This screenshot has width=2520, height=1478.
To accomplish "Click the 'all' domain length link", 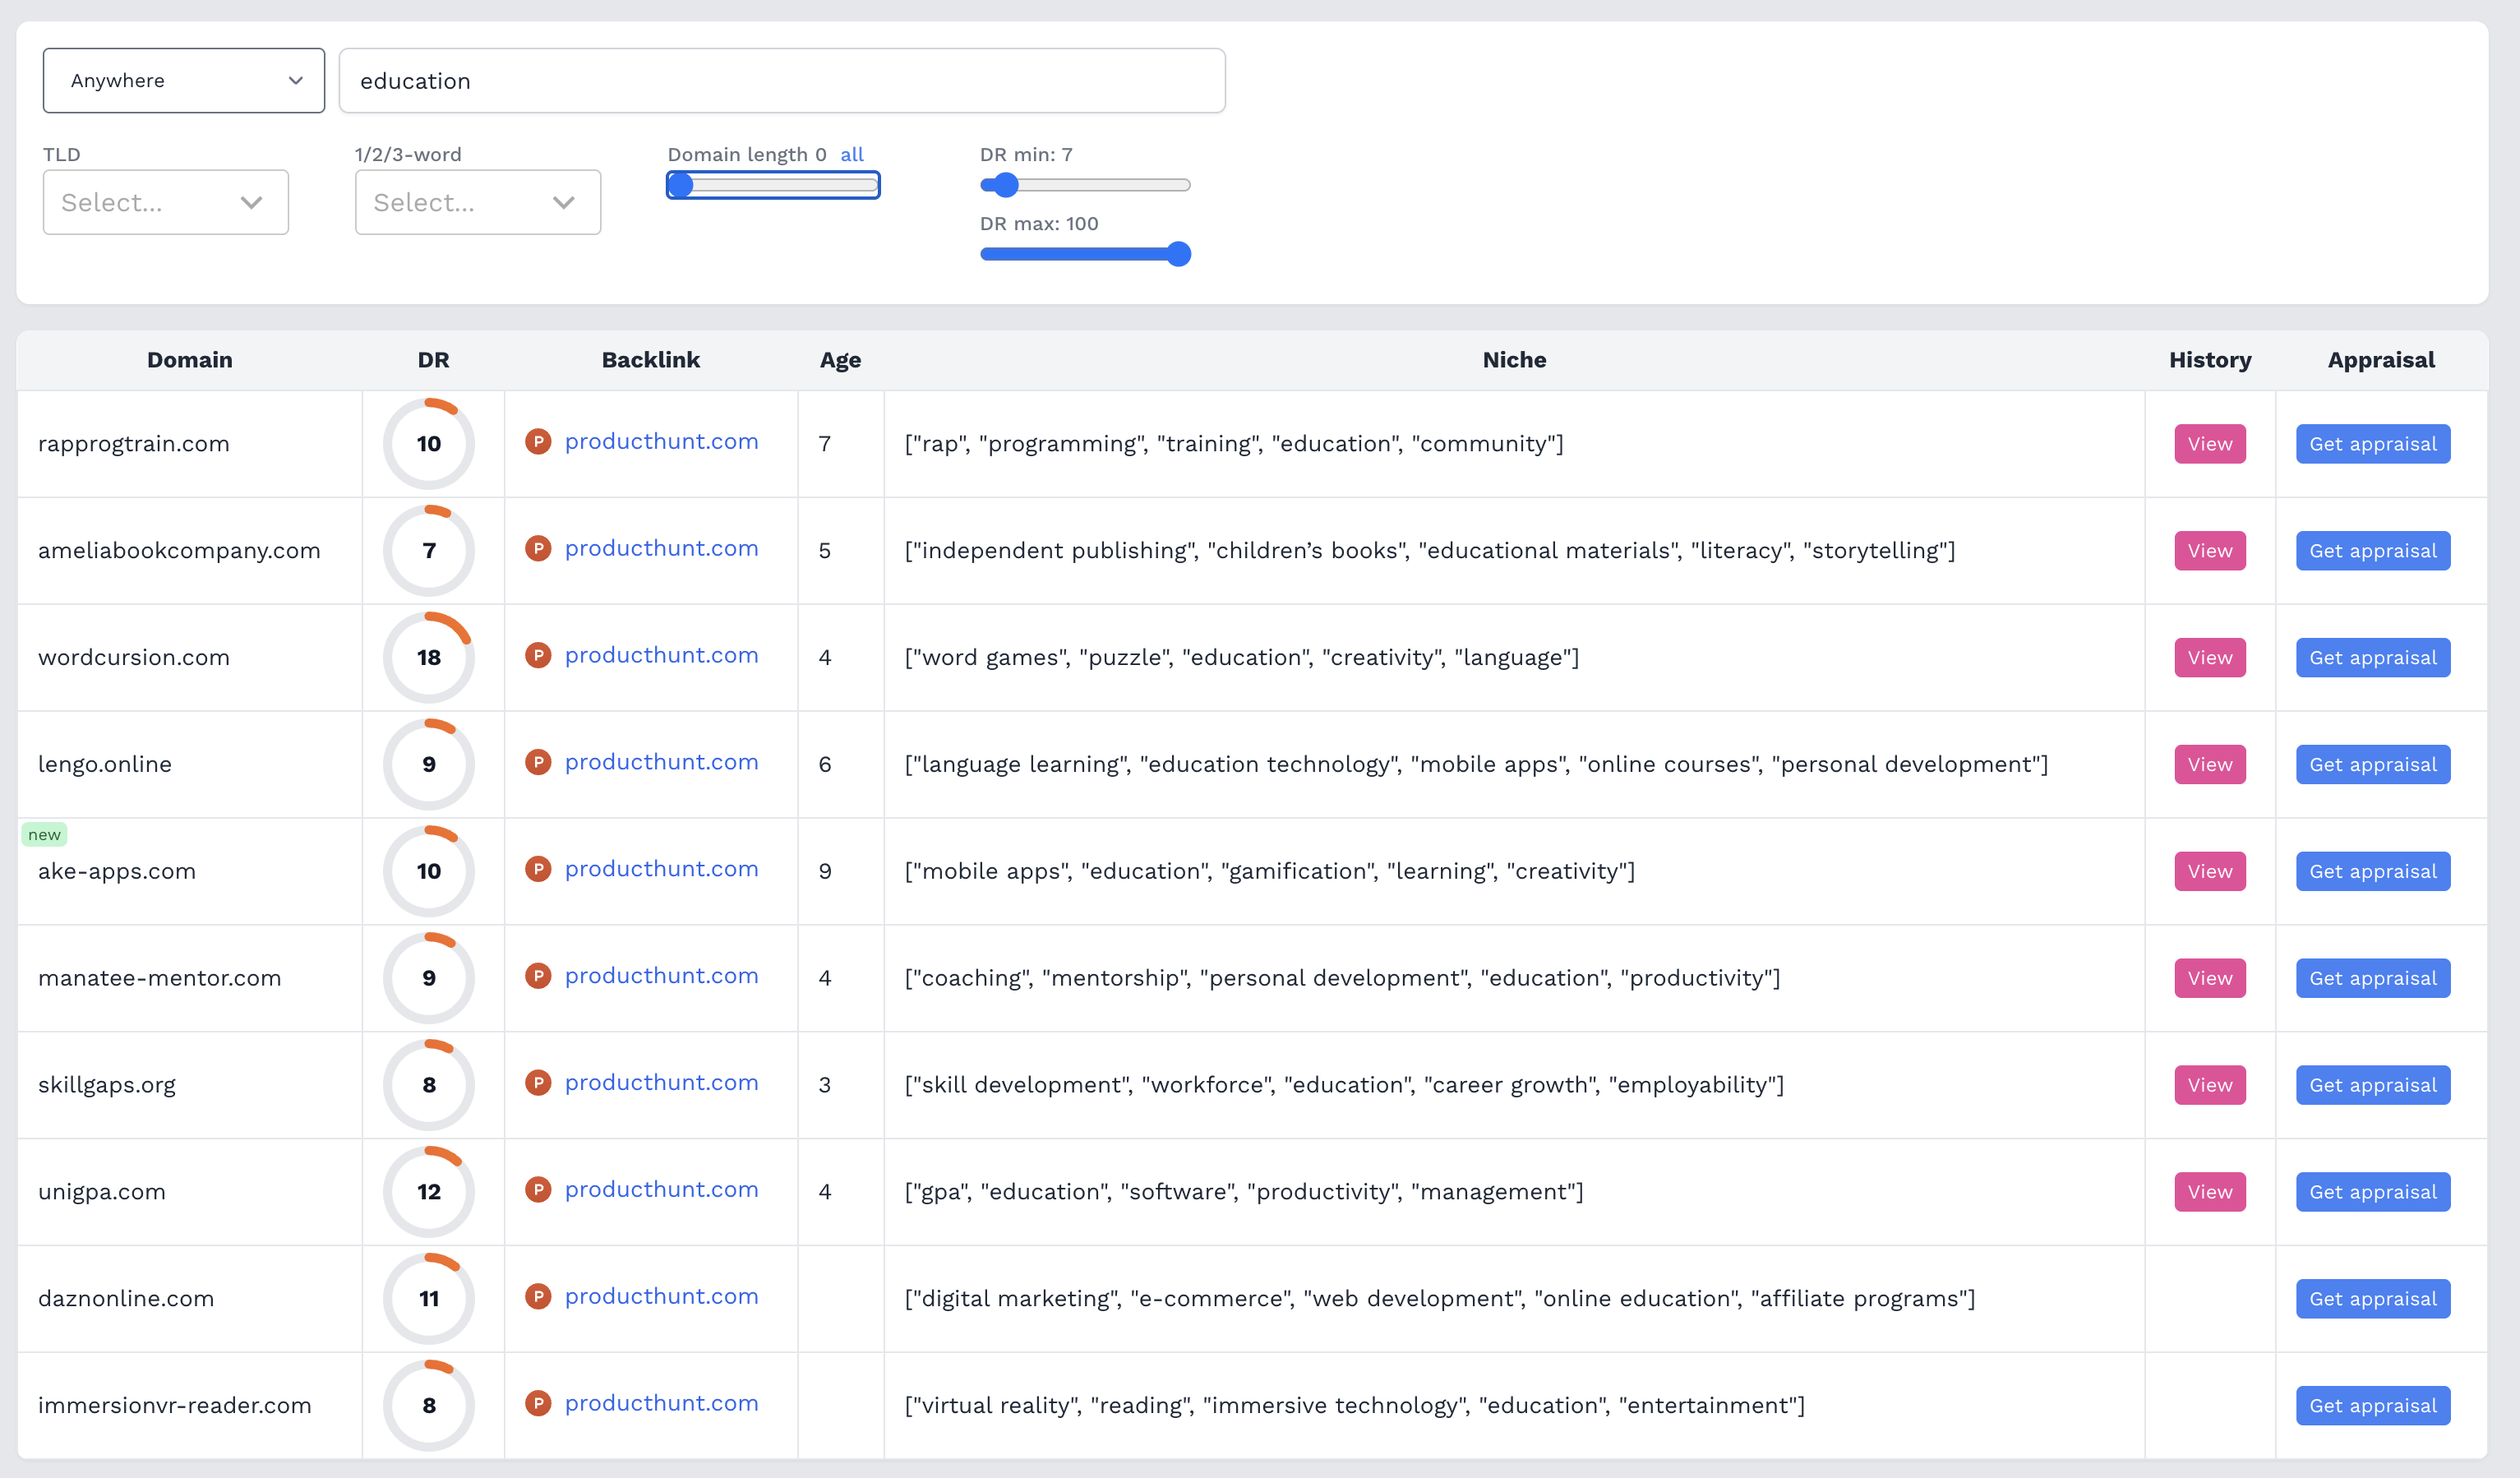I will click(x=852, y=154).
